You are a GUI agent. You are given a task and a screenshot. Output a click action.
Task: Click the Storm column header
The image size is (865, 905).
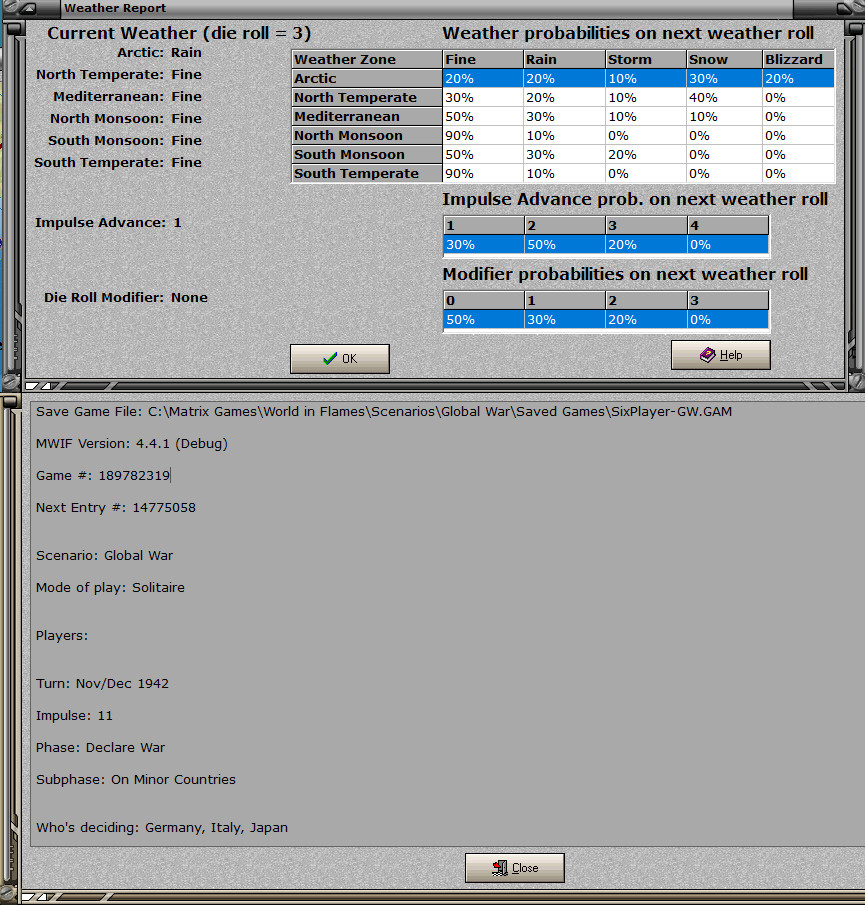click(646, 59)
